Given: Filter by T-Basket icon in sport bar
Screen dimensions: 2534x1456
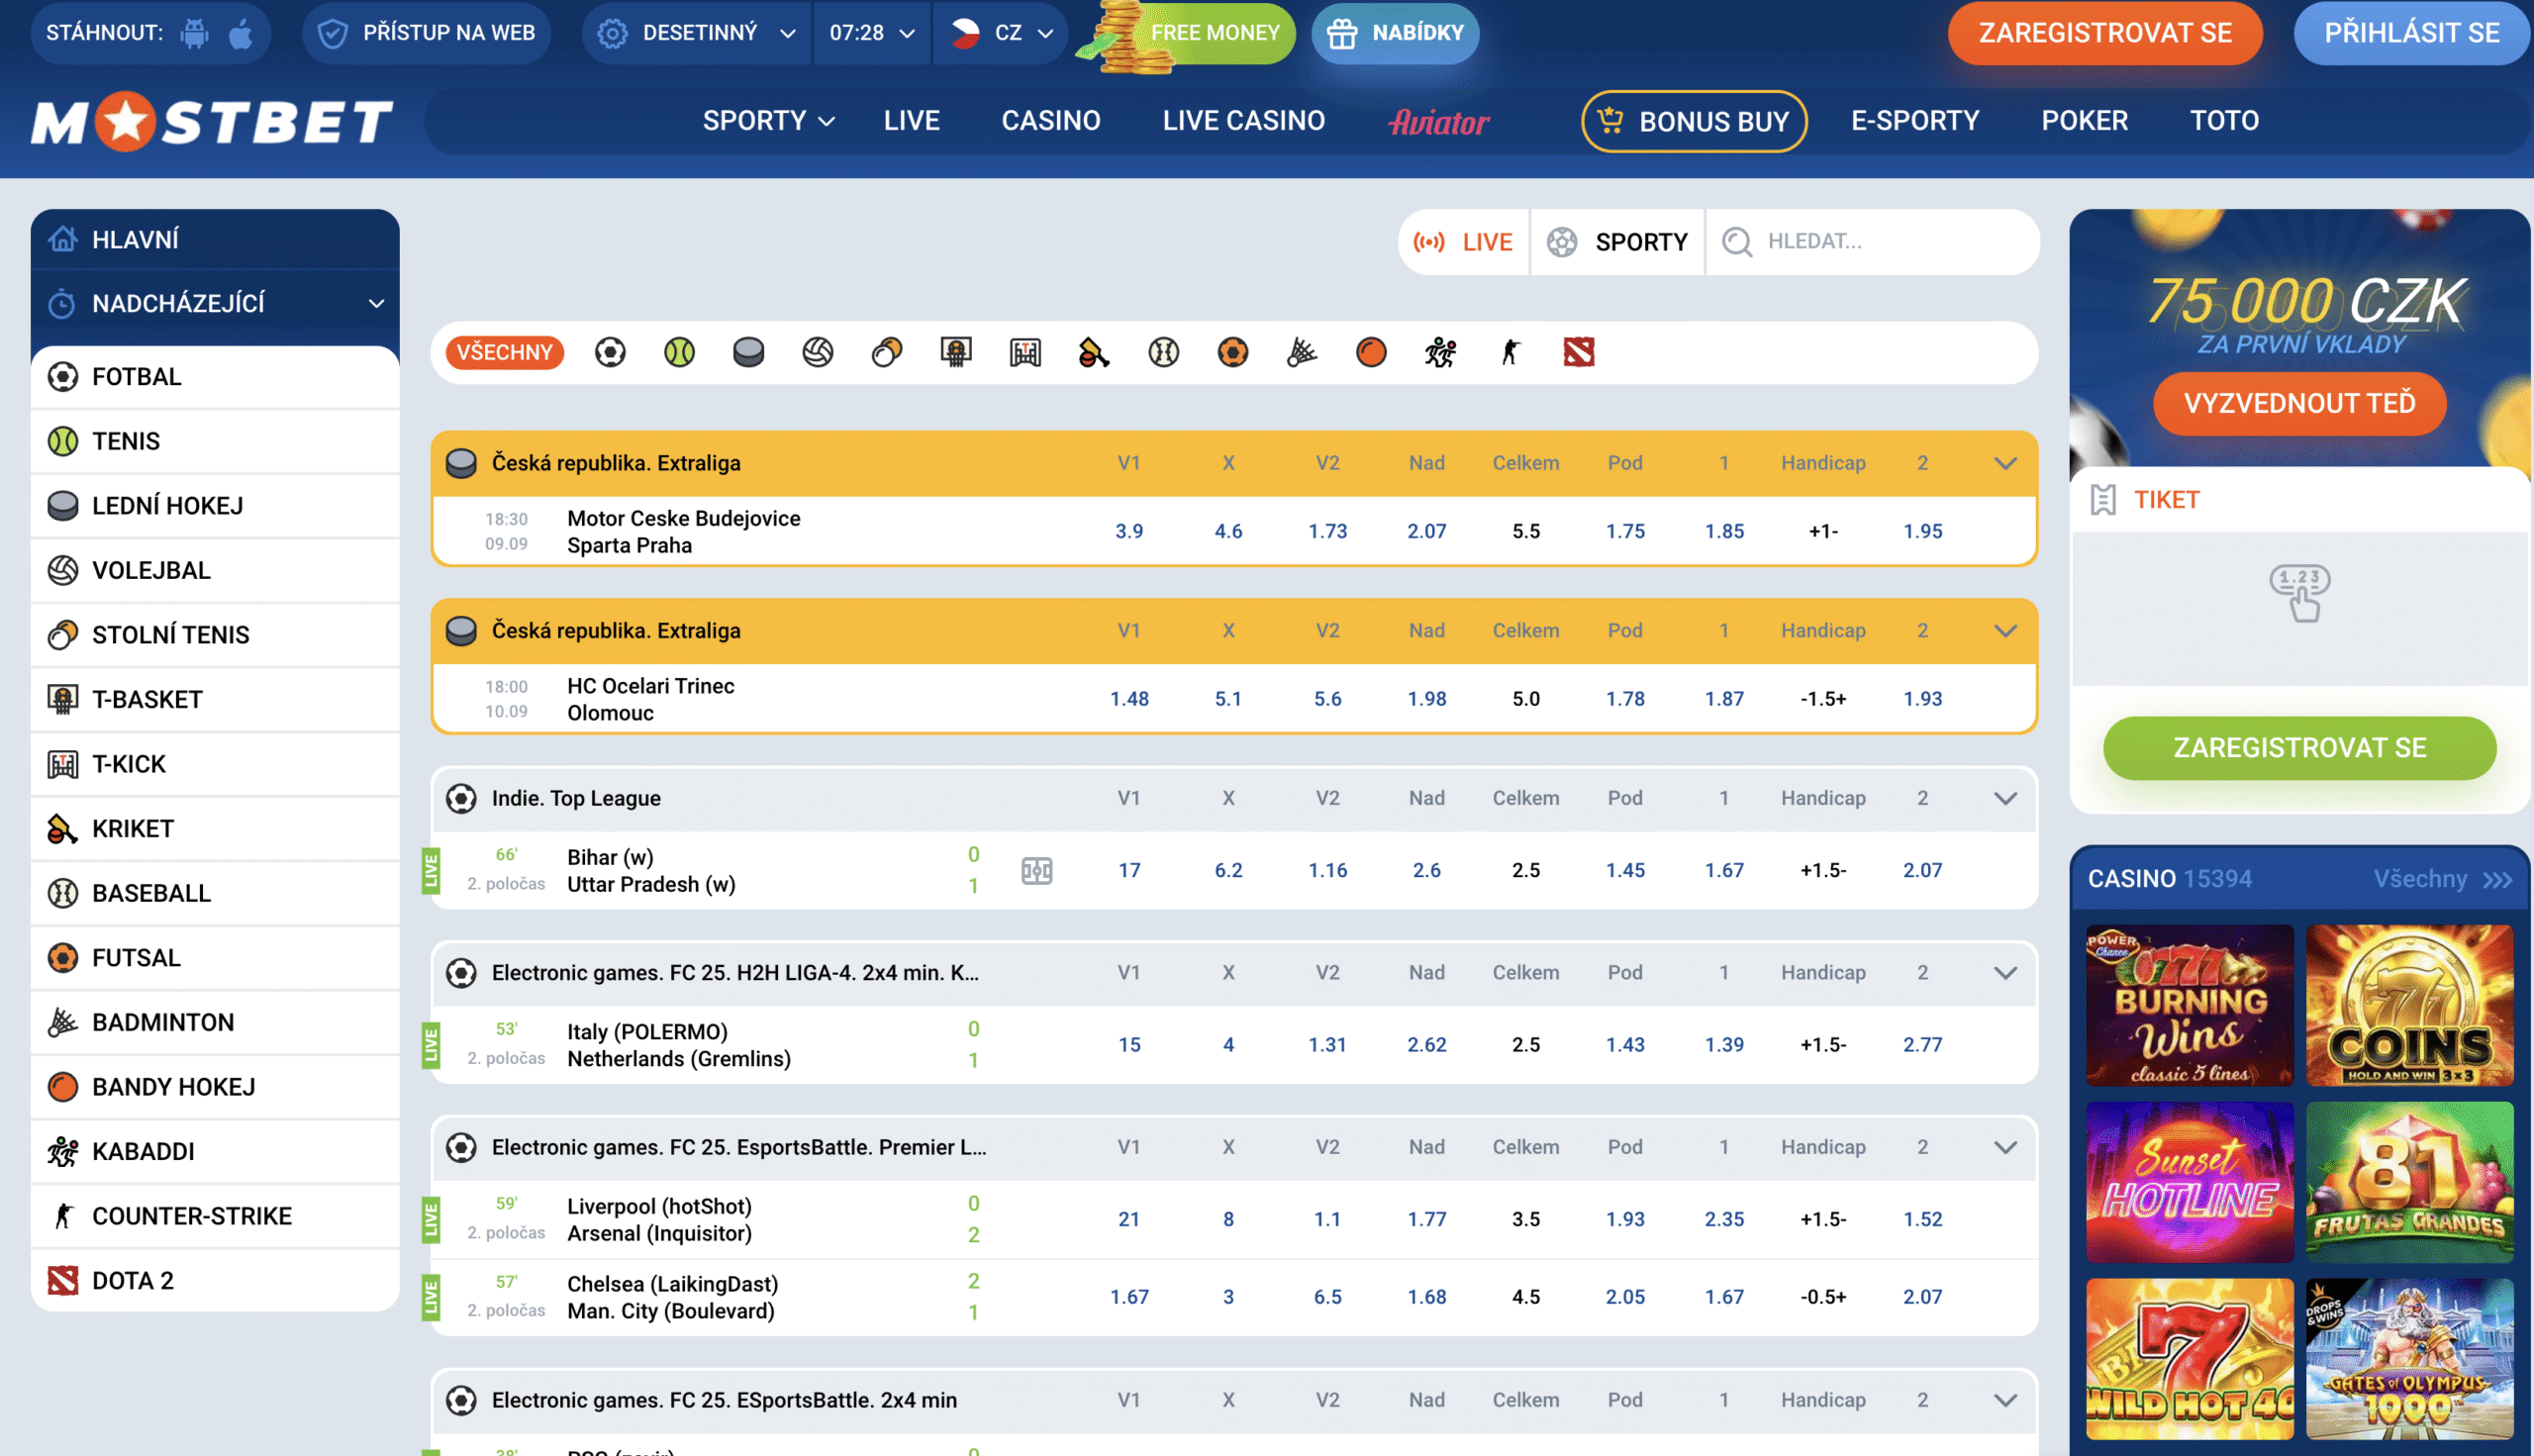Looking at the screenshot, I should (x=956, y=352).
